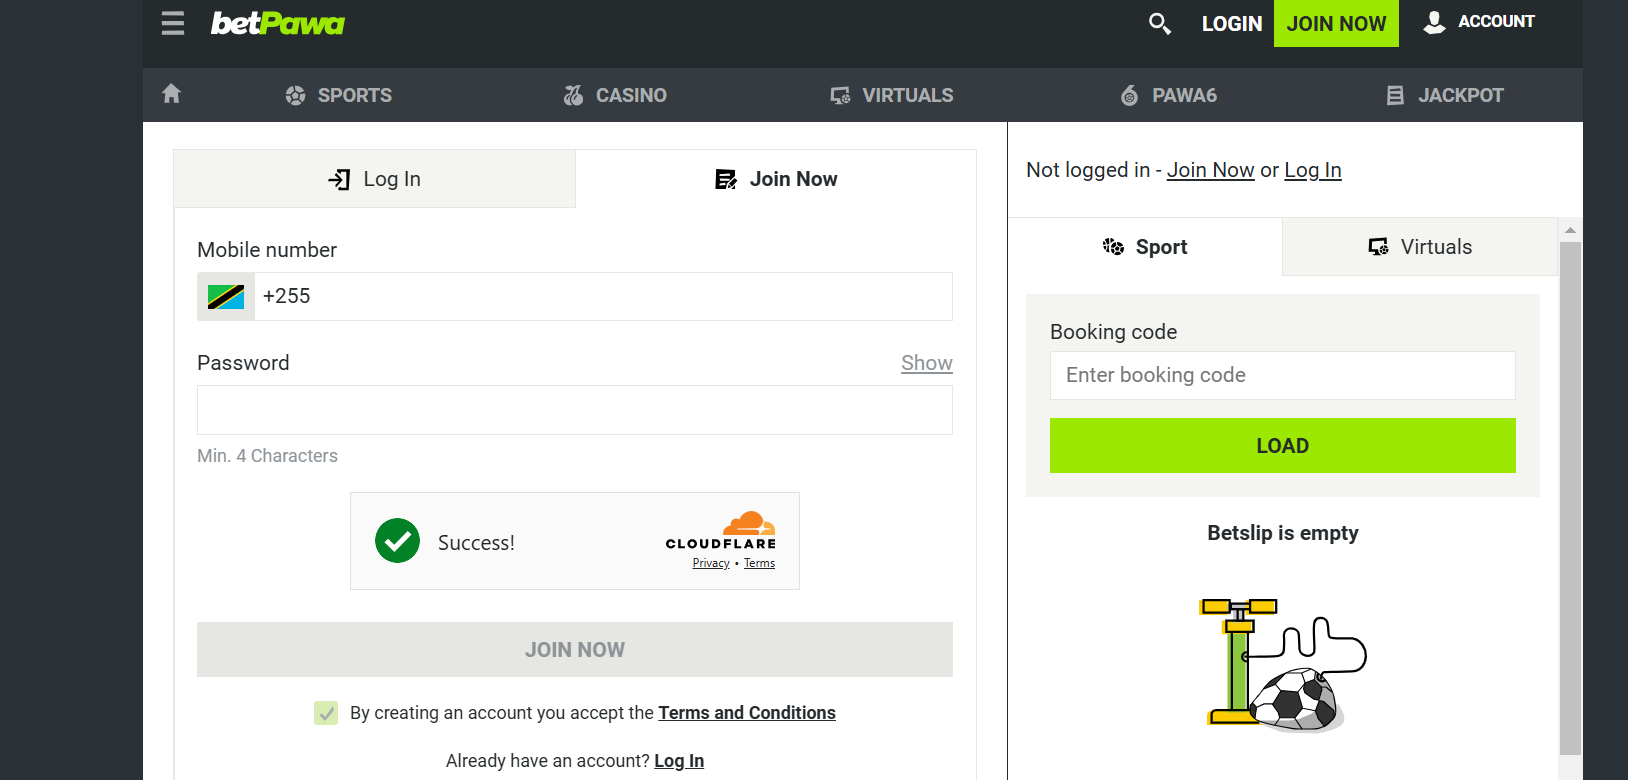Click the green LOAD button
This screenshot has height=780, width=1628.
[1283, 446]
